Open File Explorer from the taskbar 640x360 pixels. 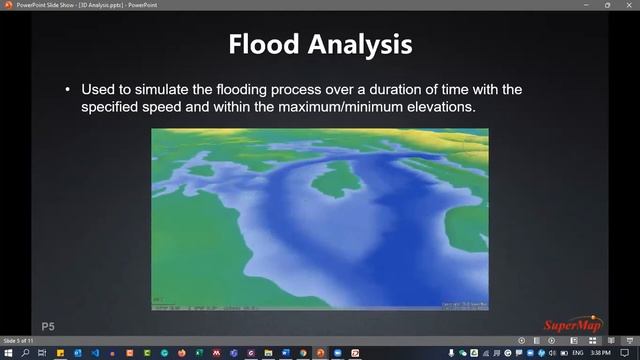(268, 353)
